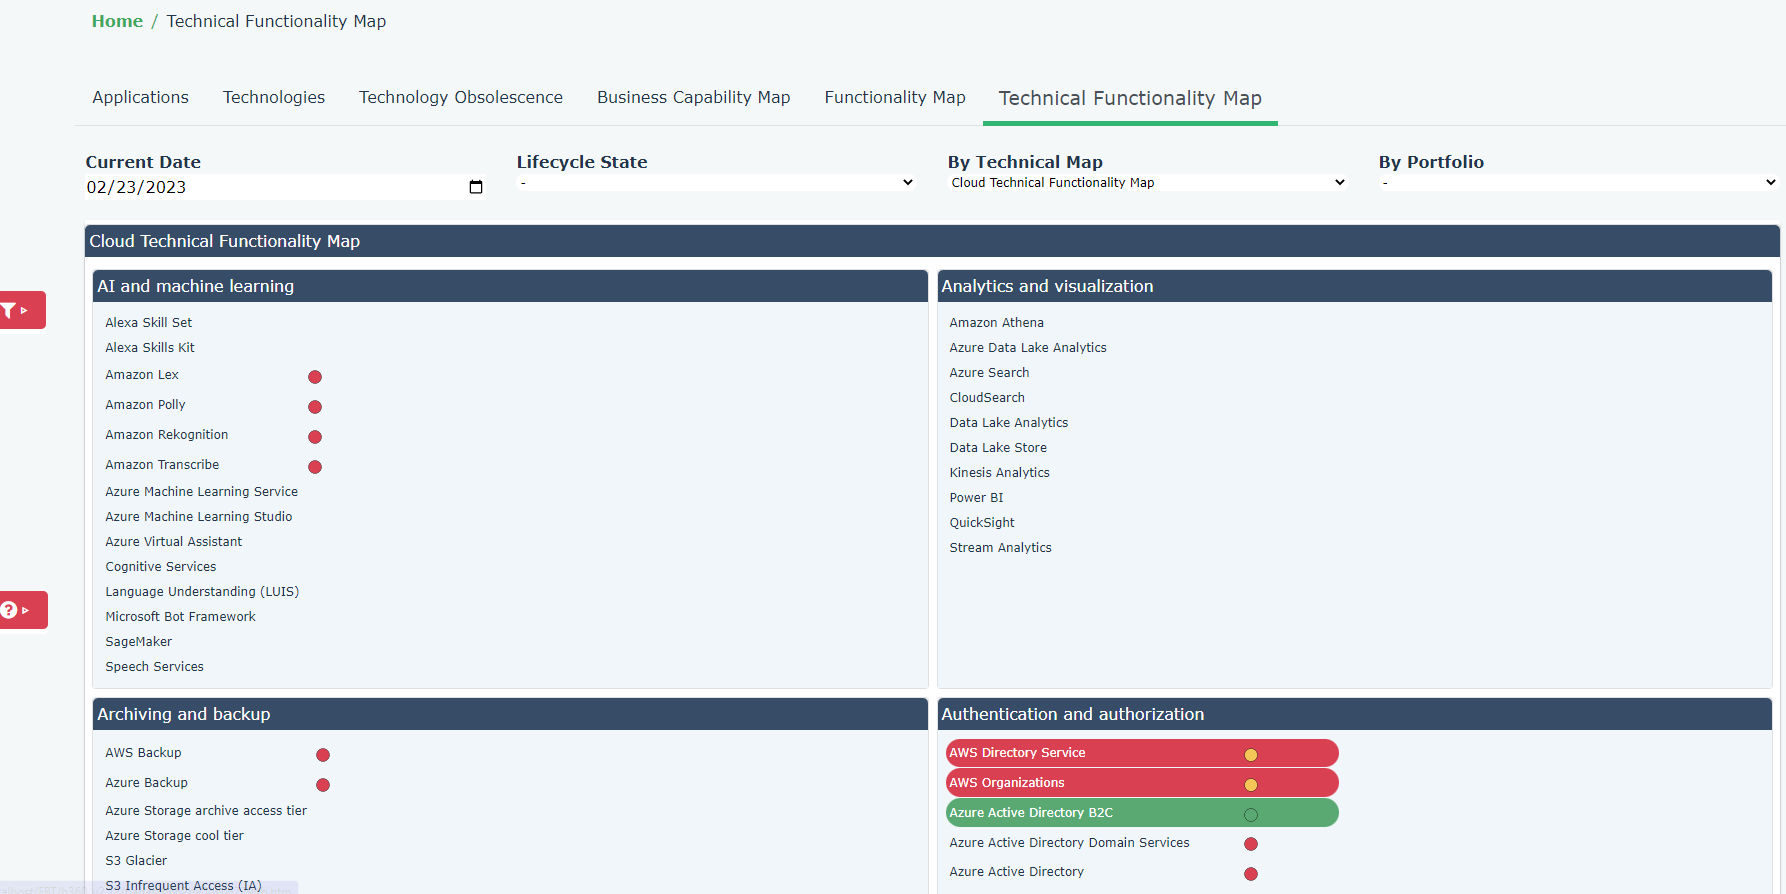This screenshot has width=1786, height=894.
Task: Click red dot beside Azure Active Directory Domain Services
Action: (1251, 844)
